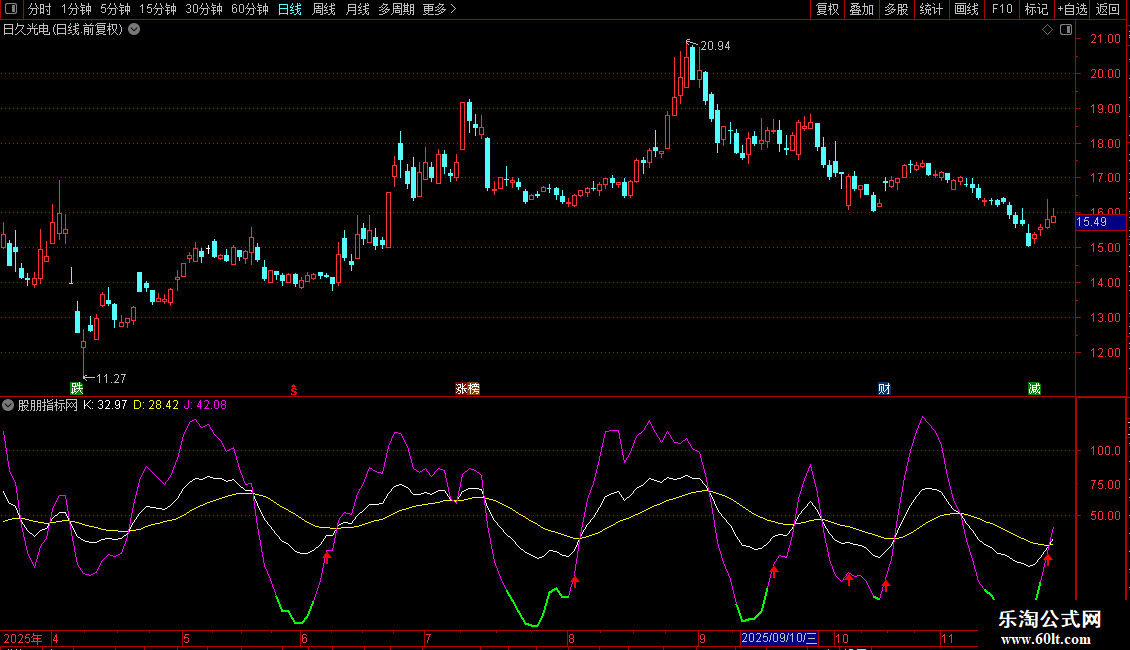The height and width of the screenshot is (650, 1130).
Task: Click the diamond marker icon near price axis
Action: tap(1047, 30)
